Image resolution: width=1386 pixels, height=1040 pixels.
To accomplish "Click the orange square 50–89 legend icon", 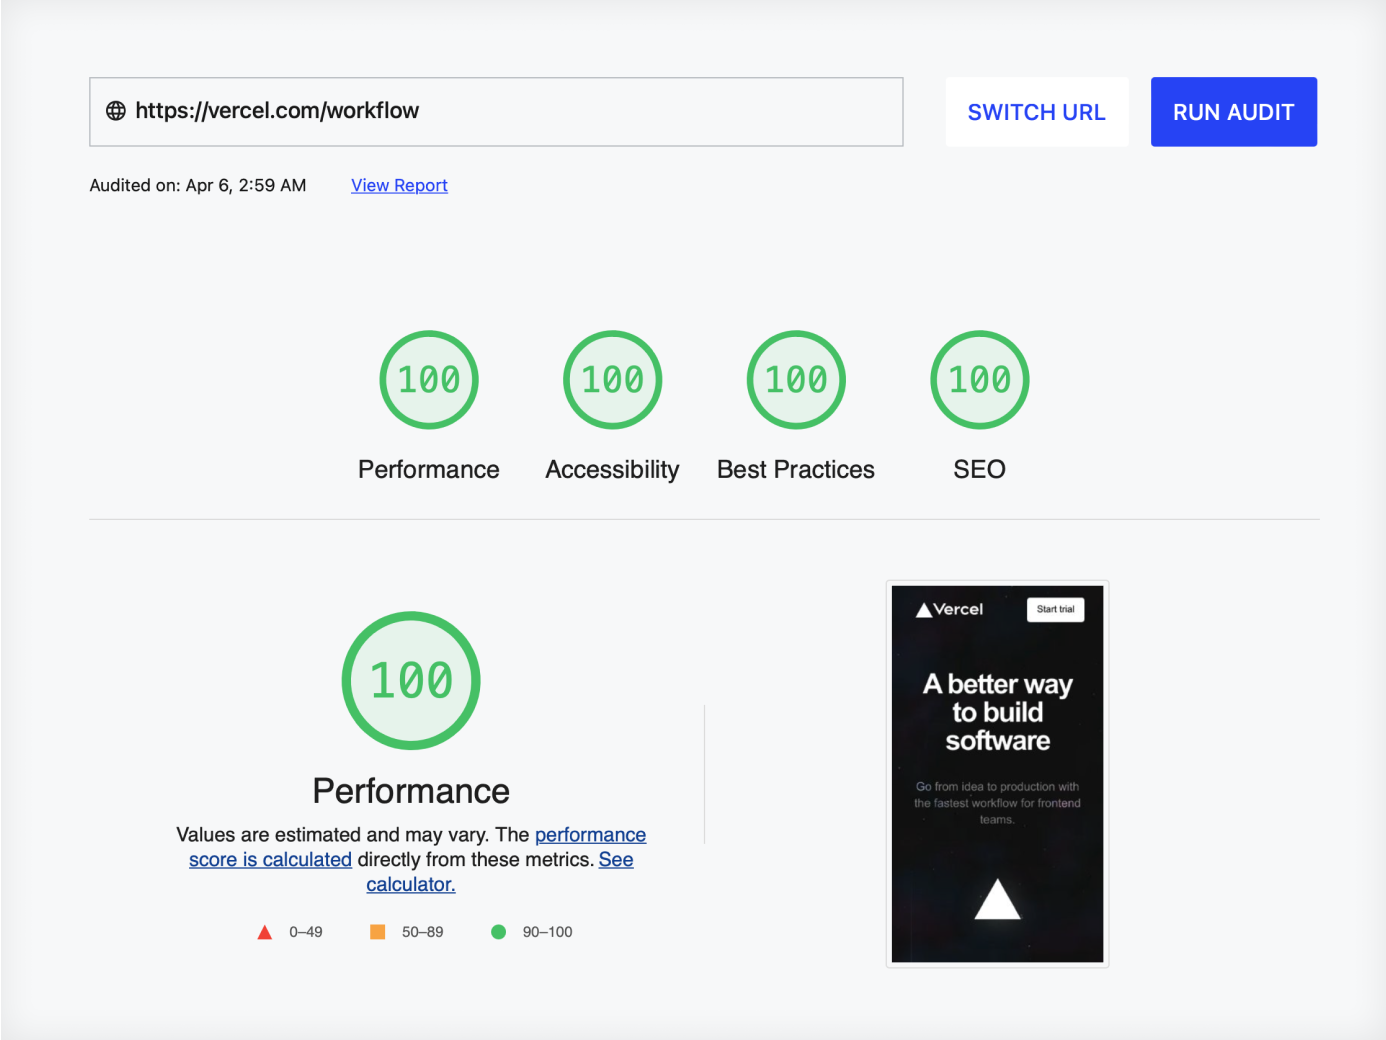I will (x=378, y=932).
